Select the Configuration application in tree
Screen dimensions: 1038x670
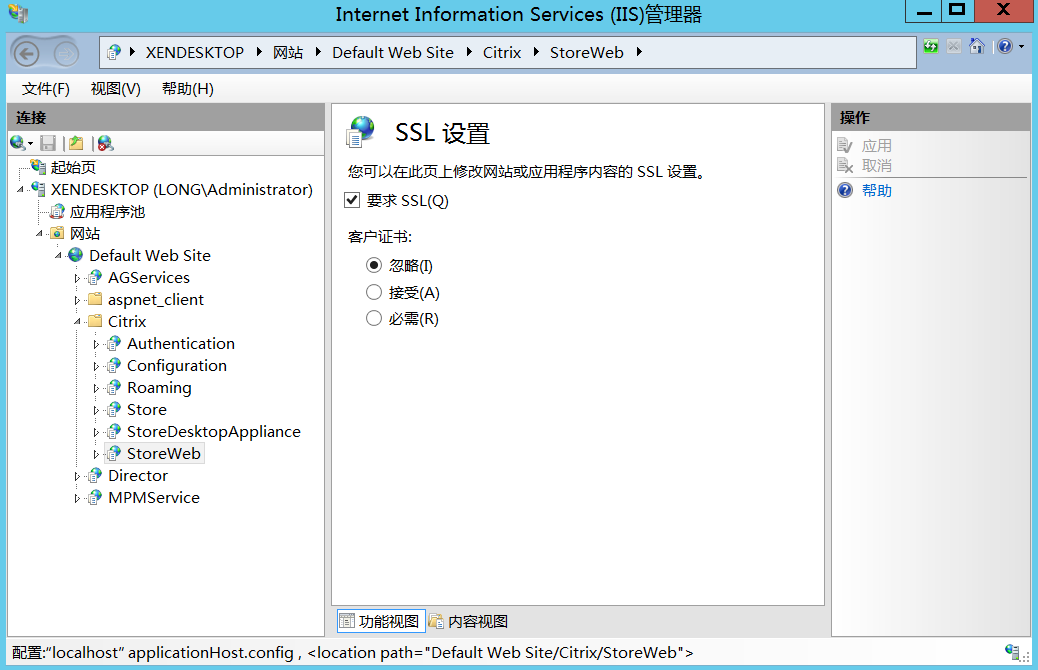tap(177, 365)
